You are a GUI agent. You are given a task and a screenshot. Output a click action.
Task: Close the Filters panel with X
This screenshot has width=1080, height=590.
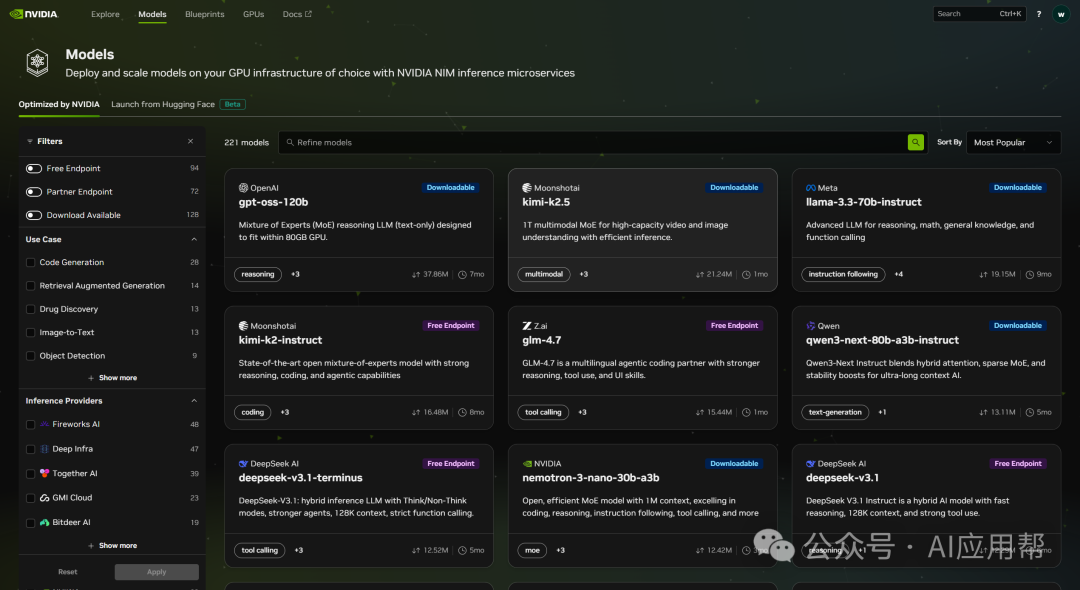[x=191, y=141]
